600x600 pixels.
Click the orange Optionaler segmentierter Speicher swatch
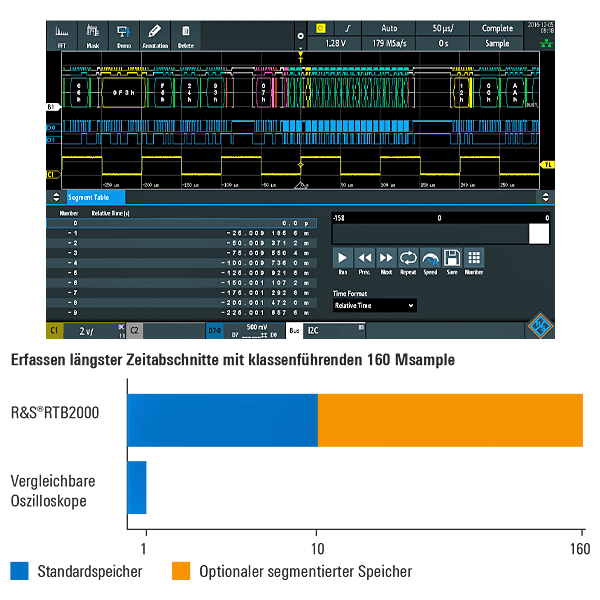181,571
